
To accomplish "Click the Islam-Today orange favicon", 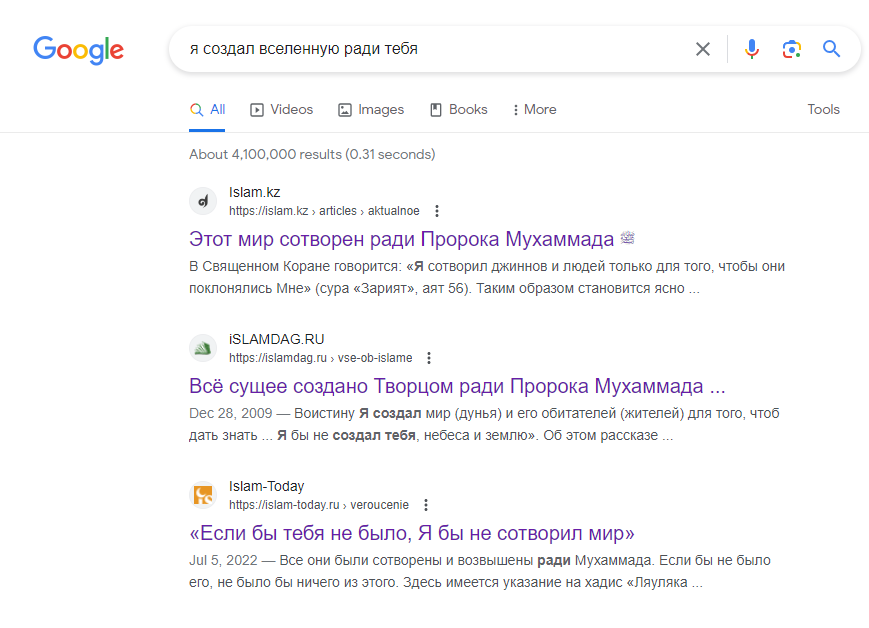I will (203, 494).
